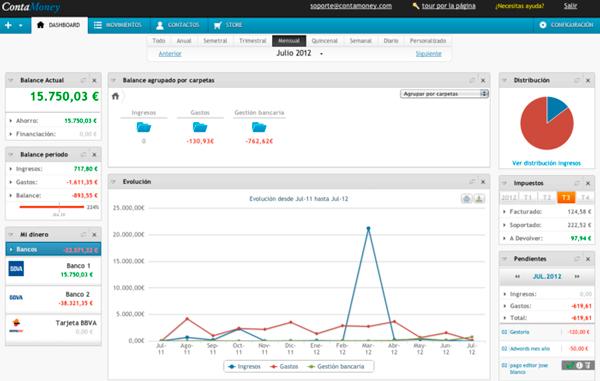
Task: Select the Semestral period filter
Action: click(215, 41)
